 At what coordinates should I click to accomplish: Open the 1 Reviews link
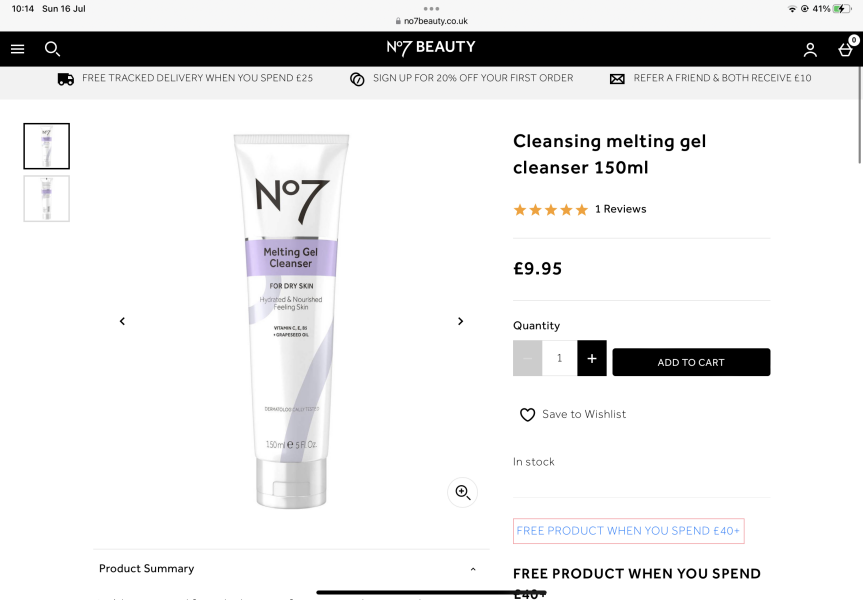[x=620, y=209]
